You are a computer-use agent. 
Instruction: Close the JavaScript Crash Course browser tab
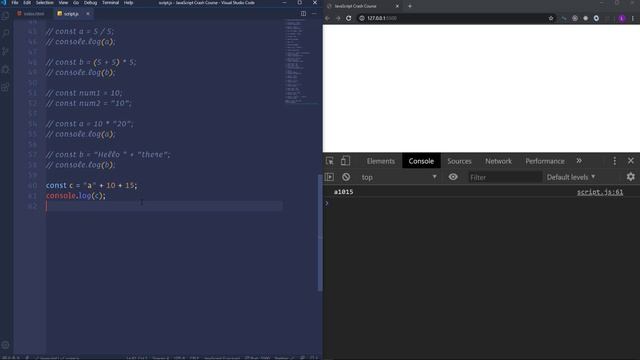pos(397,6)
